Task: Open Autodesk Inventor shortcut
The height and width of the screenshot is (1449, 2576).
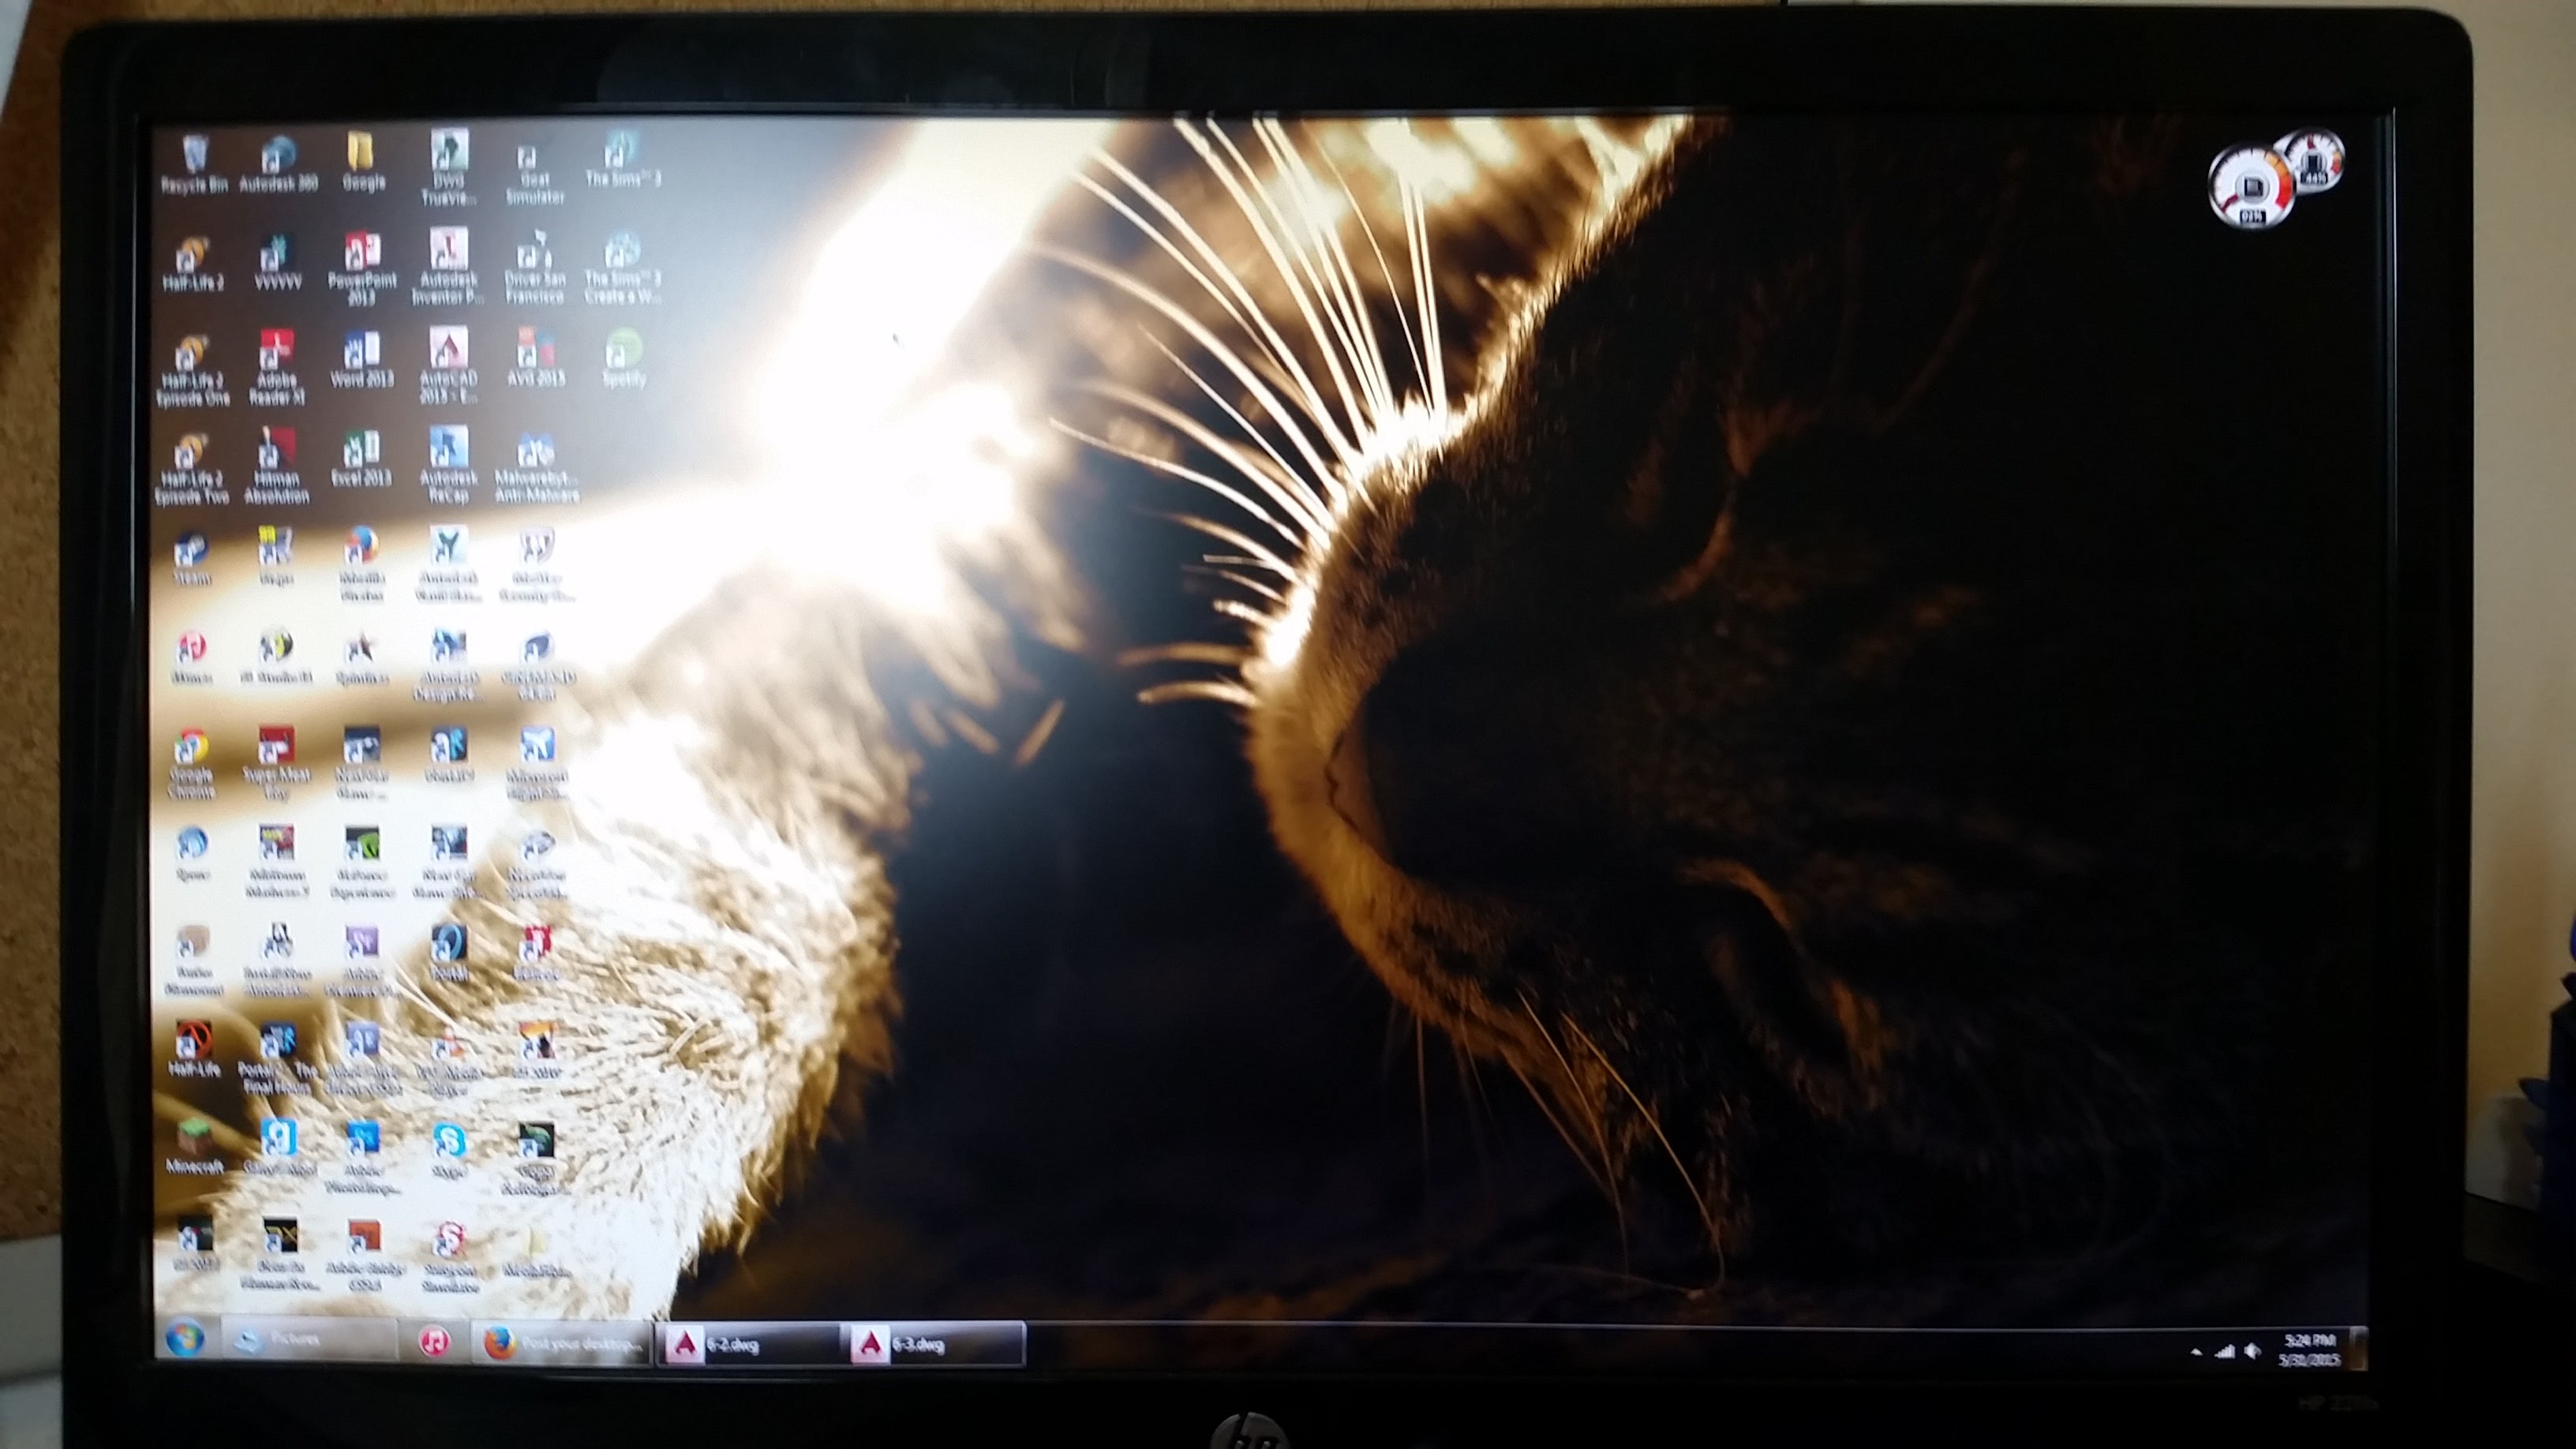Action: point(448,266)
